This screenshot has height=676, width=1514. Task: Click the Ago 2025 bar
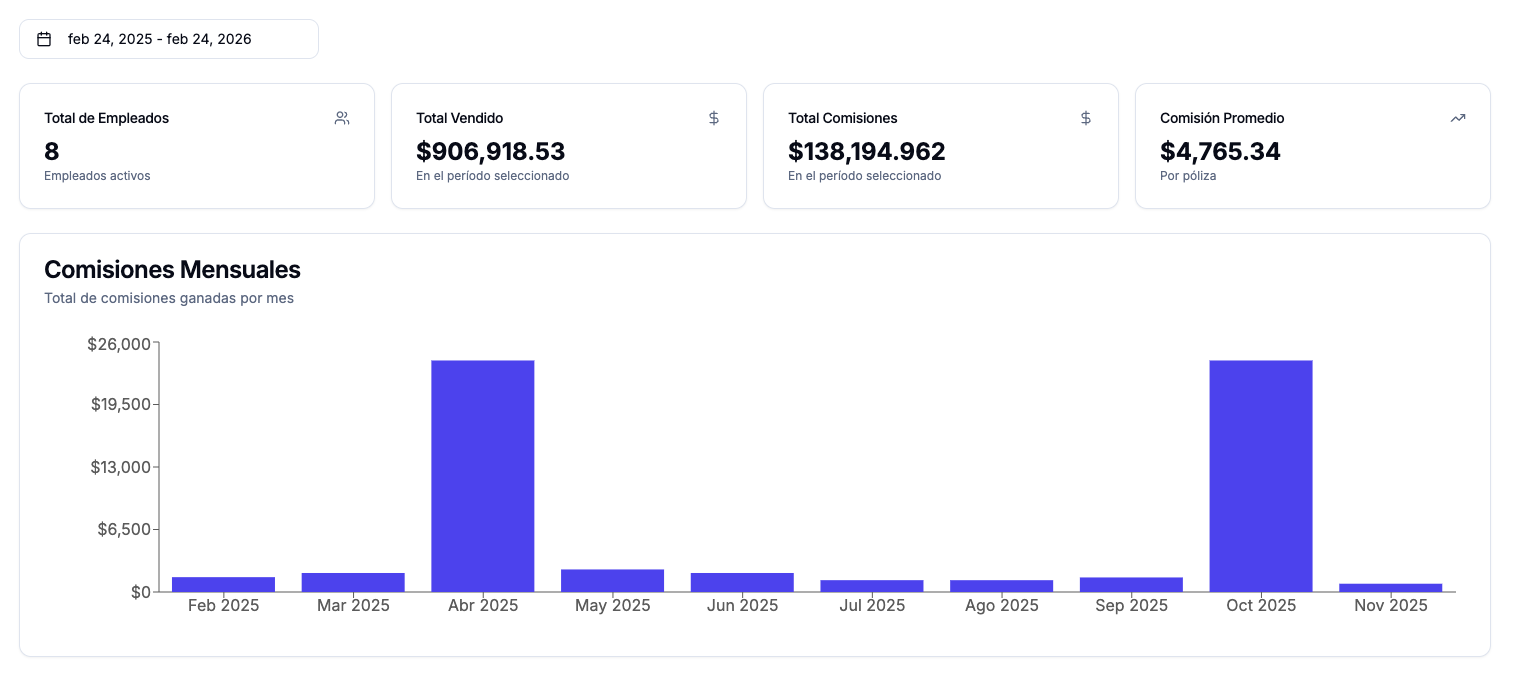[1001, 585]
